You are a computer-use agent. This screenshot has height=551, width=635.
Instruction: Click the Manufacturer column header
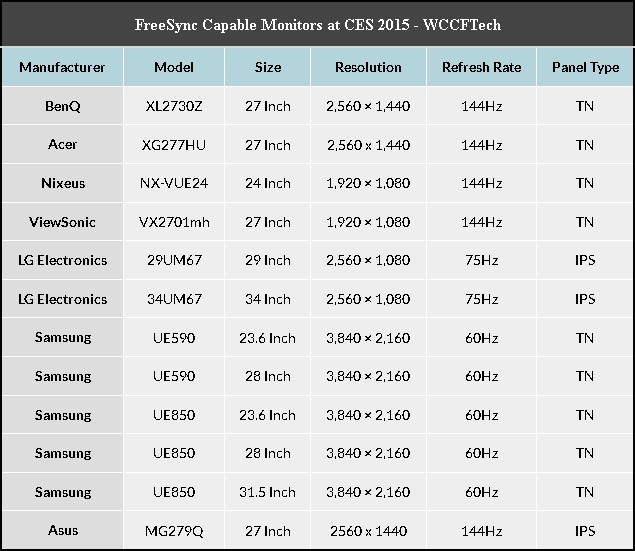click(x=62, y=67)
